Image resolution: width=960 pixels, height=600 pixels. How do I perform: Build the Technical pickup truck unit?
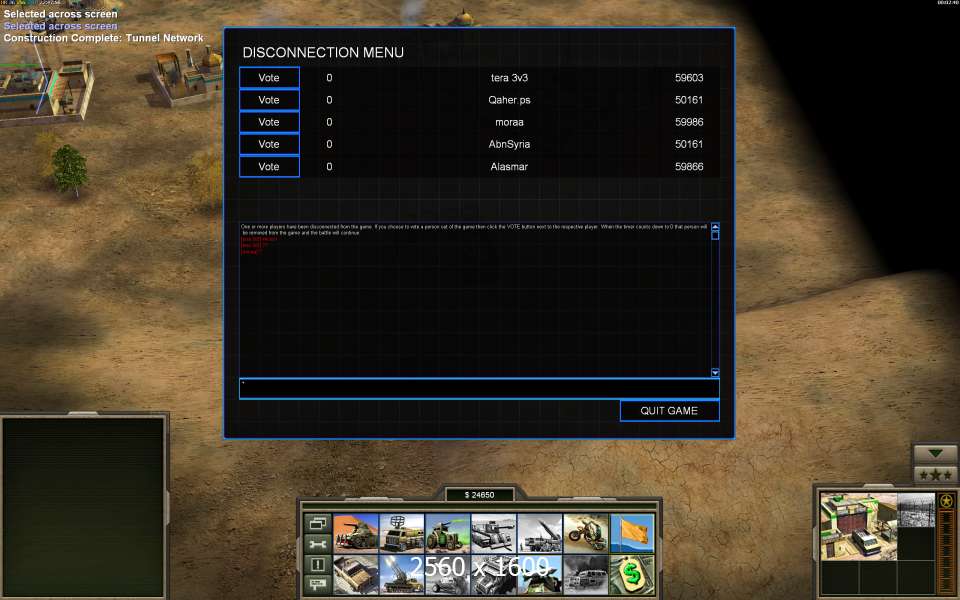click(356, 574)
